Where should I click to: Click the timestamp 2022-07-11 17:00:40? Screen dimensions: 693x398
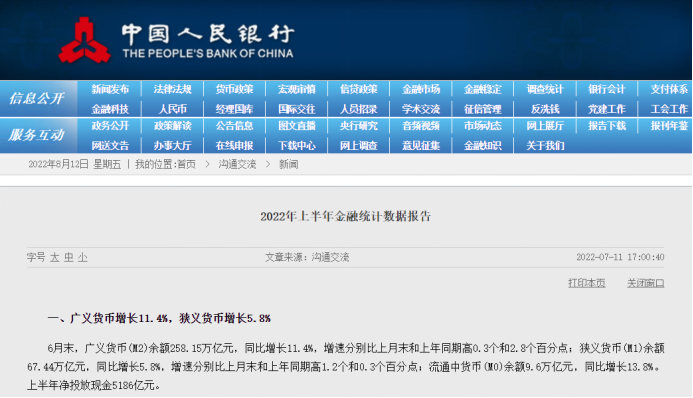tap(620, 257)
